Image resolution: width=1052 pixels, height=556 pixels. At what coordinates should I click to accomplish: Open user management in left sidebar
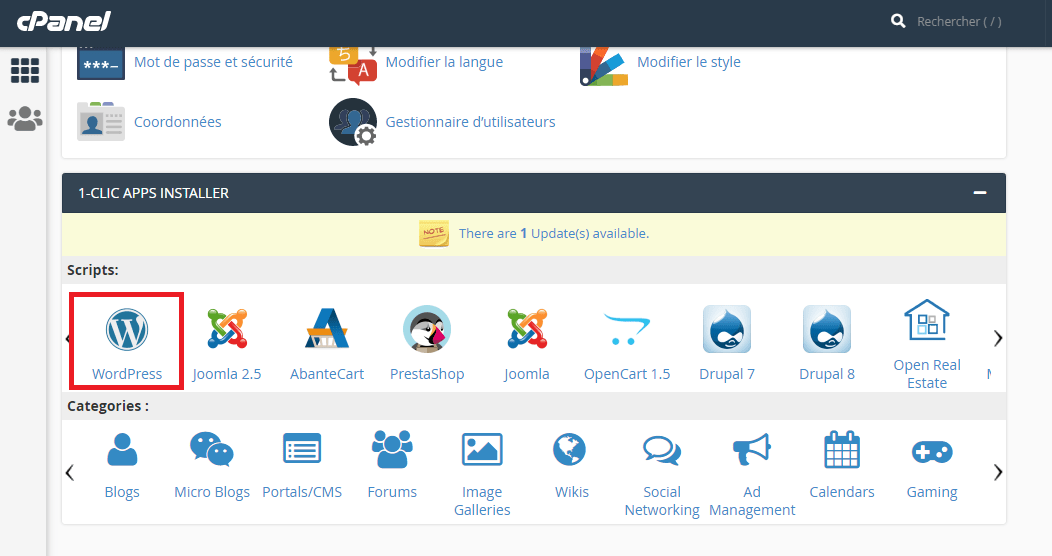(25, 119)
